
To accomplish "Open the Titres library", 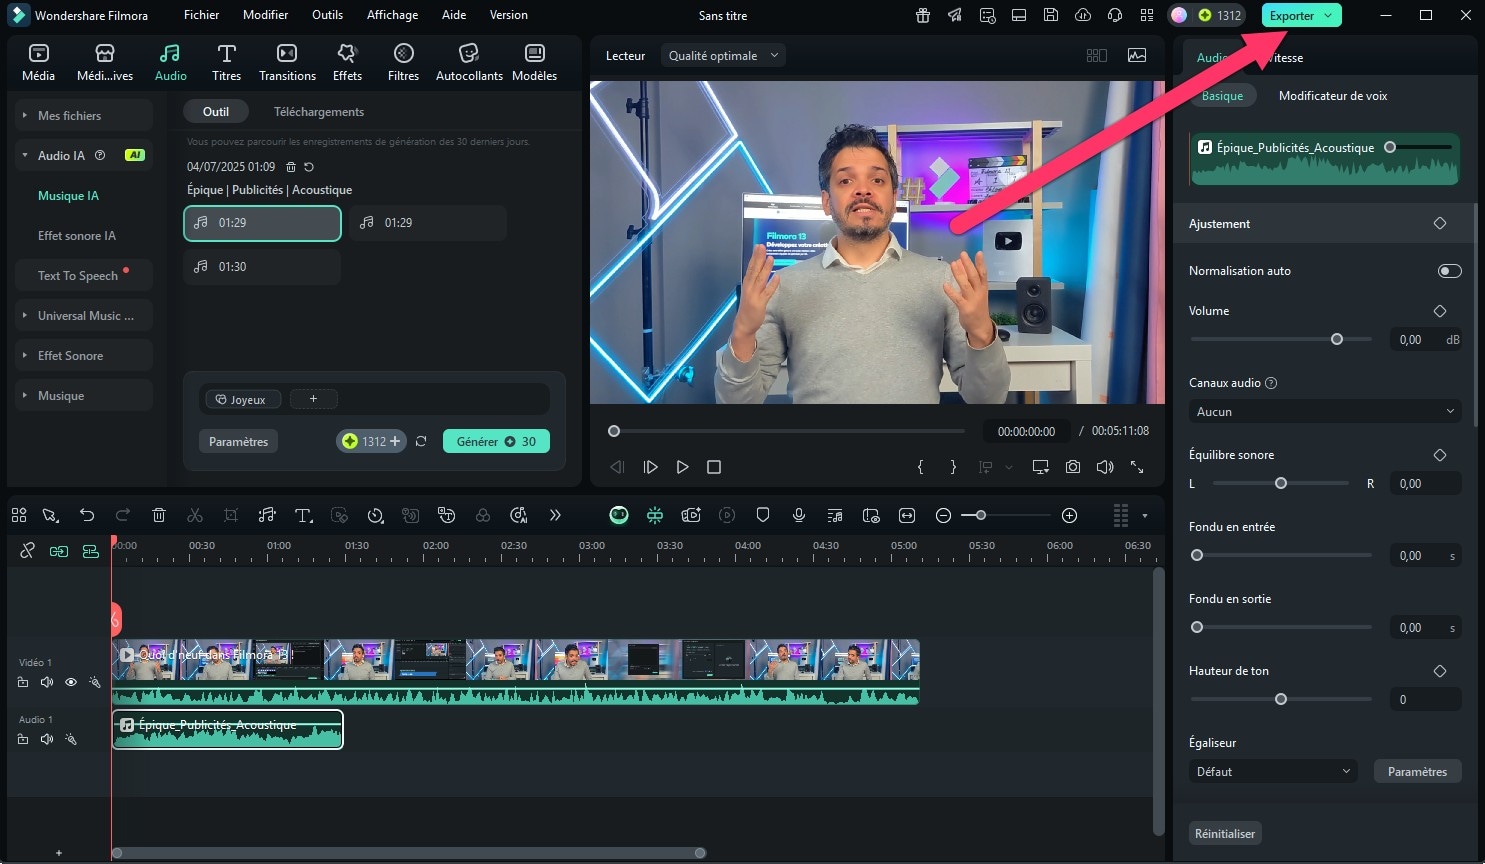I will [226, 63].
